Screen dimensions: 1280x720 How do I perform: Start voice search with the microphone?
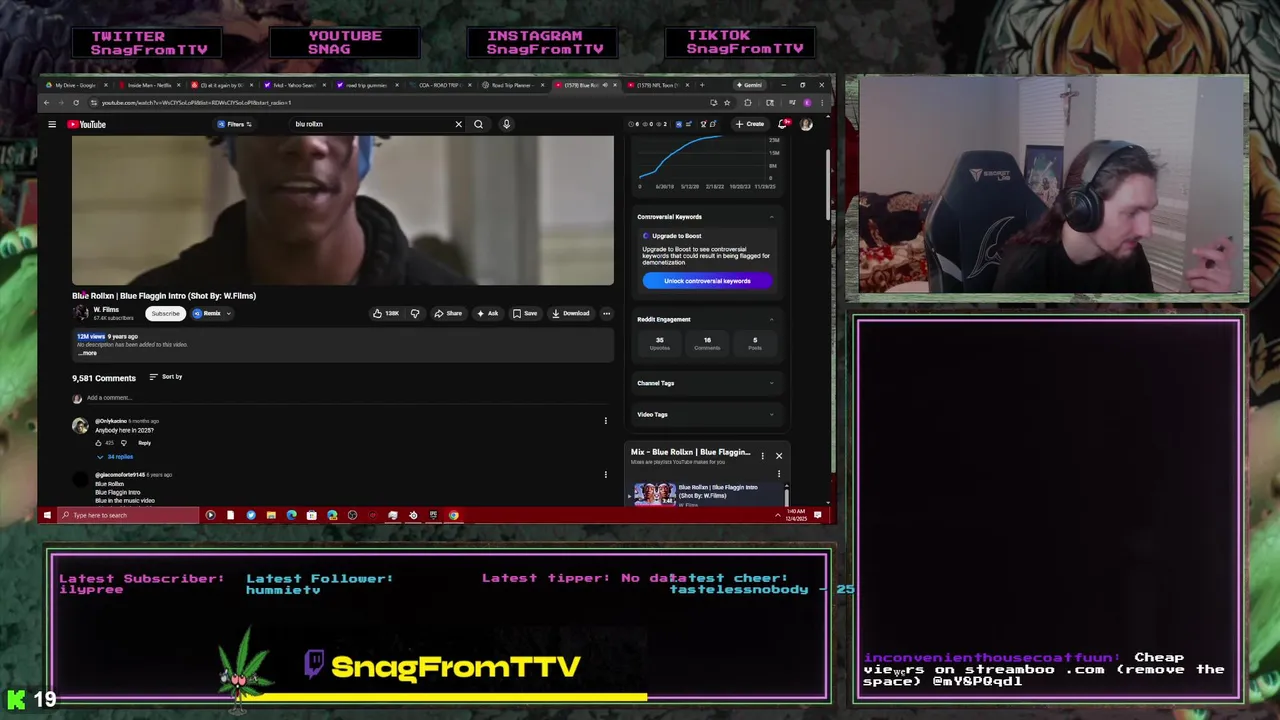coord(506,124)
